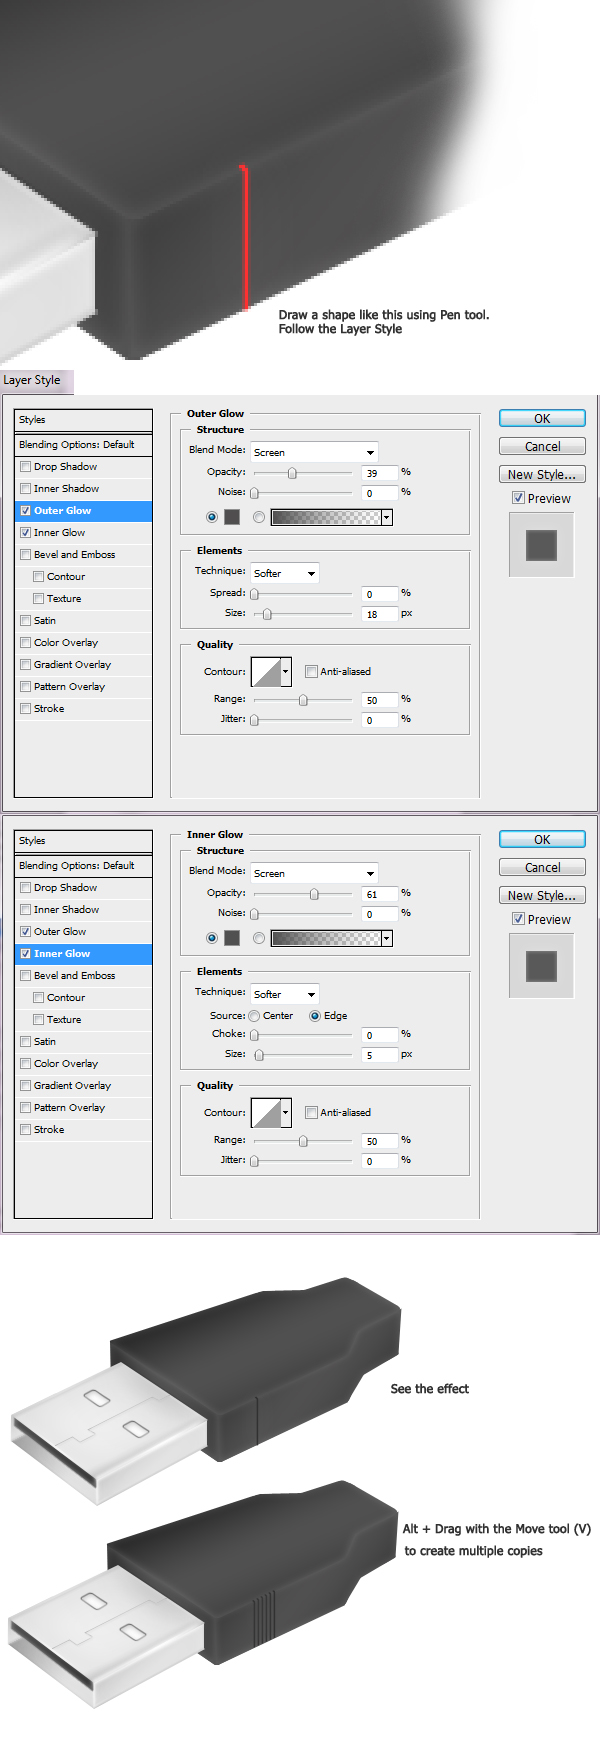Click the Size field showing 5
Screen dimensions: 600x1751
pos(380,1055)
